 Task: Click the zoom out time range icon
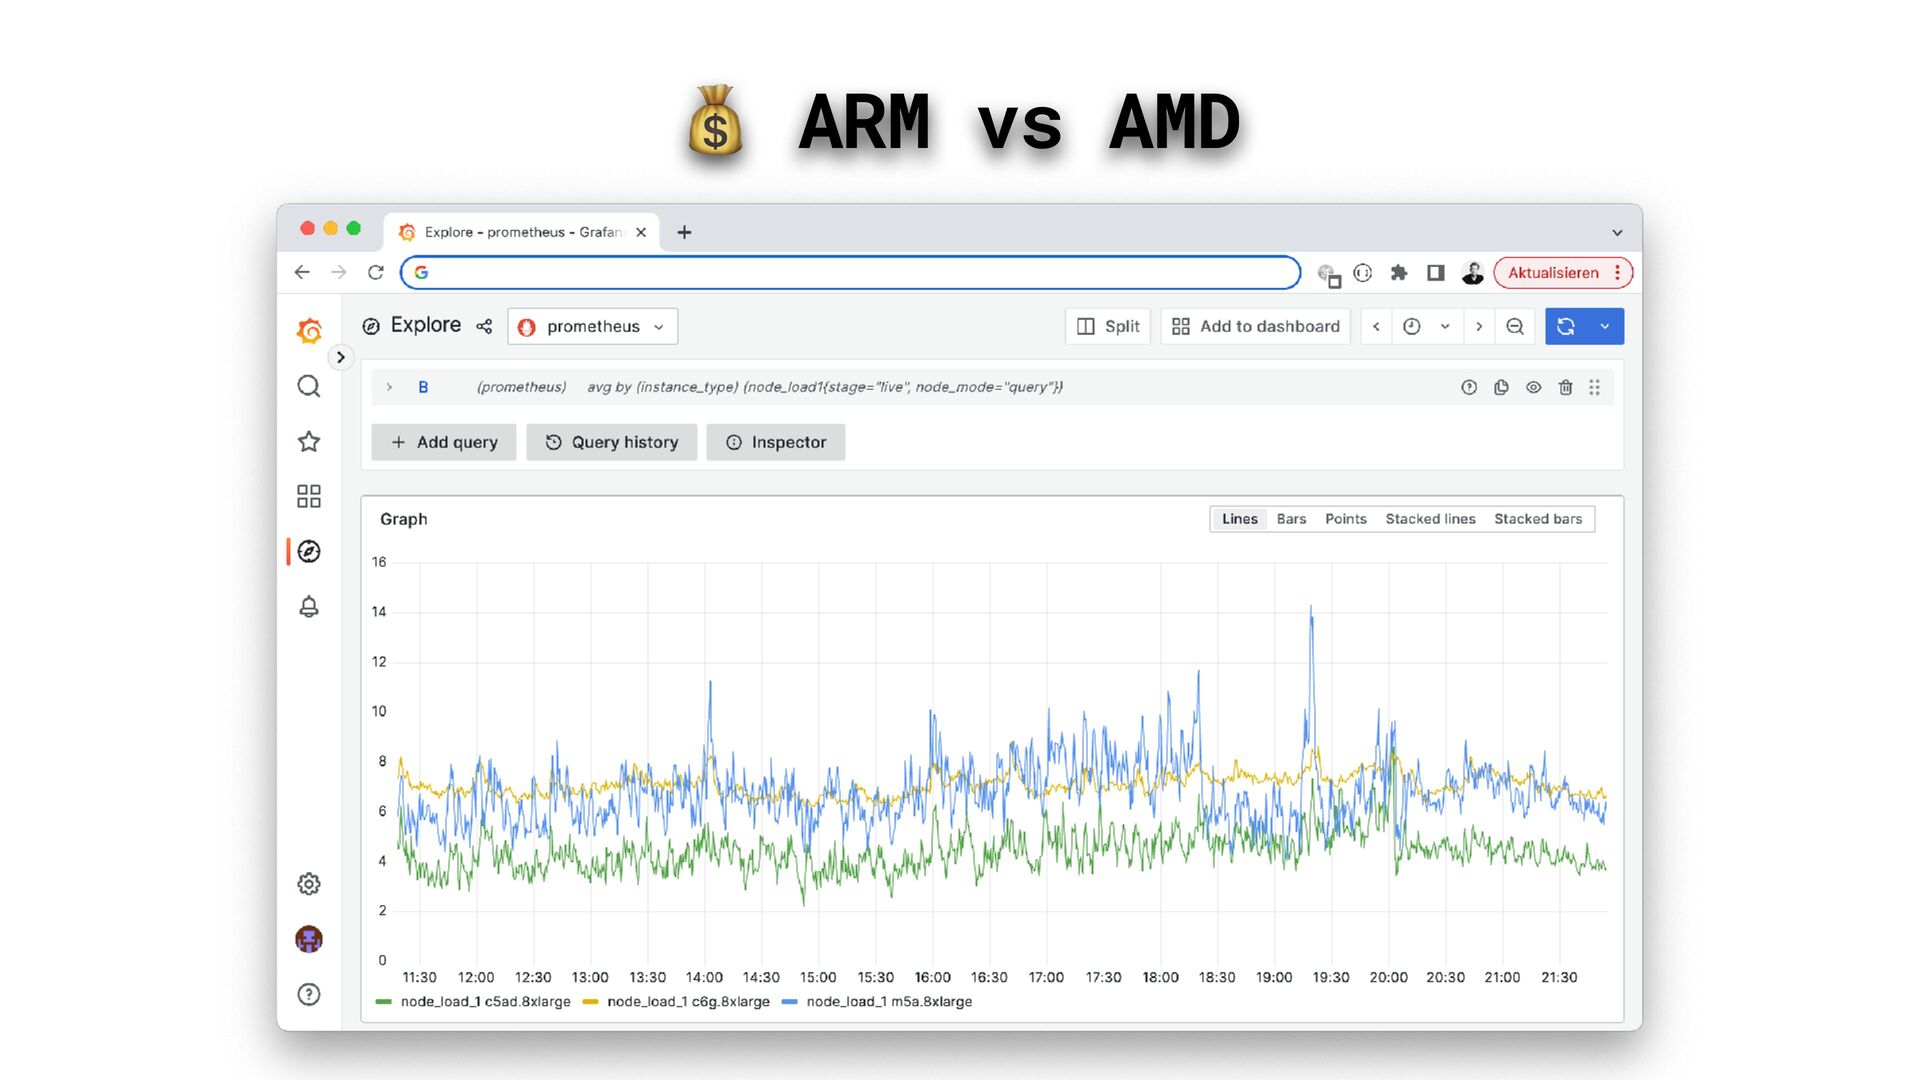(x=1515, y=326)
